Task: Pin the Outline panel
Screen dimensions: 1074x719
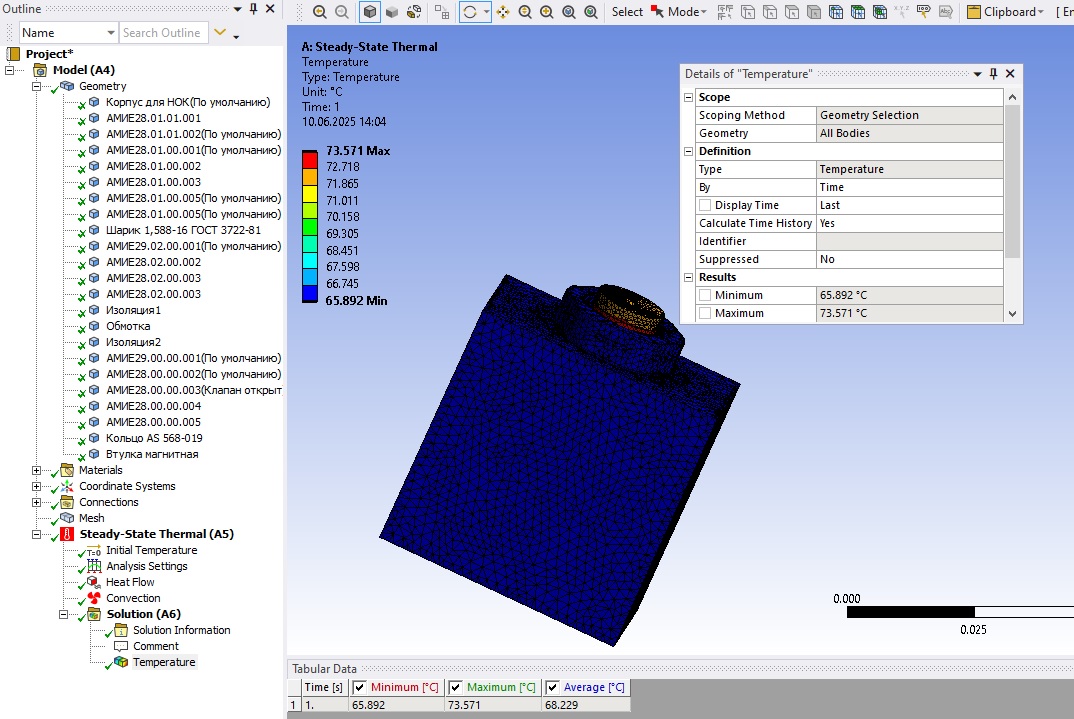Action: coord(254,9)
